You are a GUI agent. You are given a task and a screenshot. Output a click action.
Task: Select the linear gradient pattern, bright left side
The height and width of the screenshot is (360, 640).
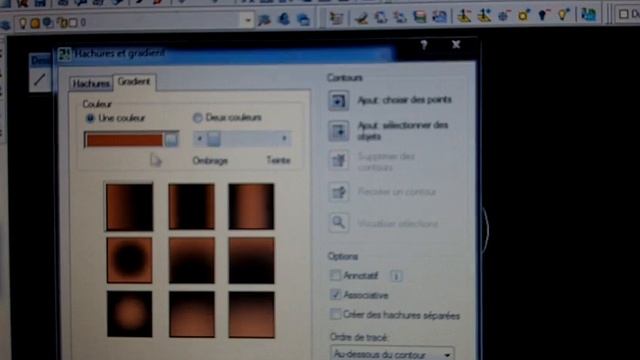coord(129,207)
